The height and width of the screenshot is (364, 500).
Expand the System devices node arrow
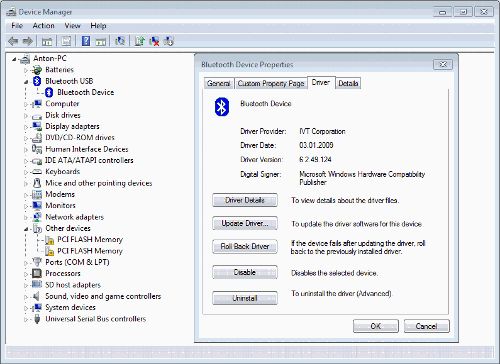pos(26,308)
